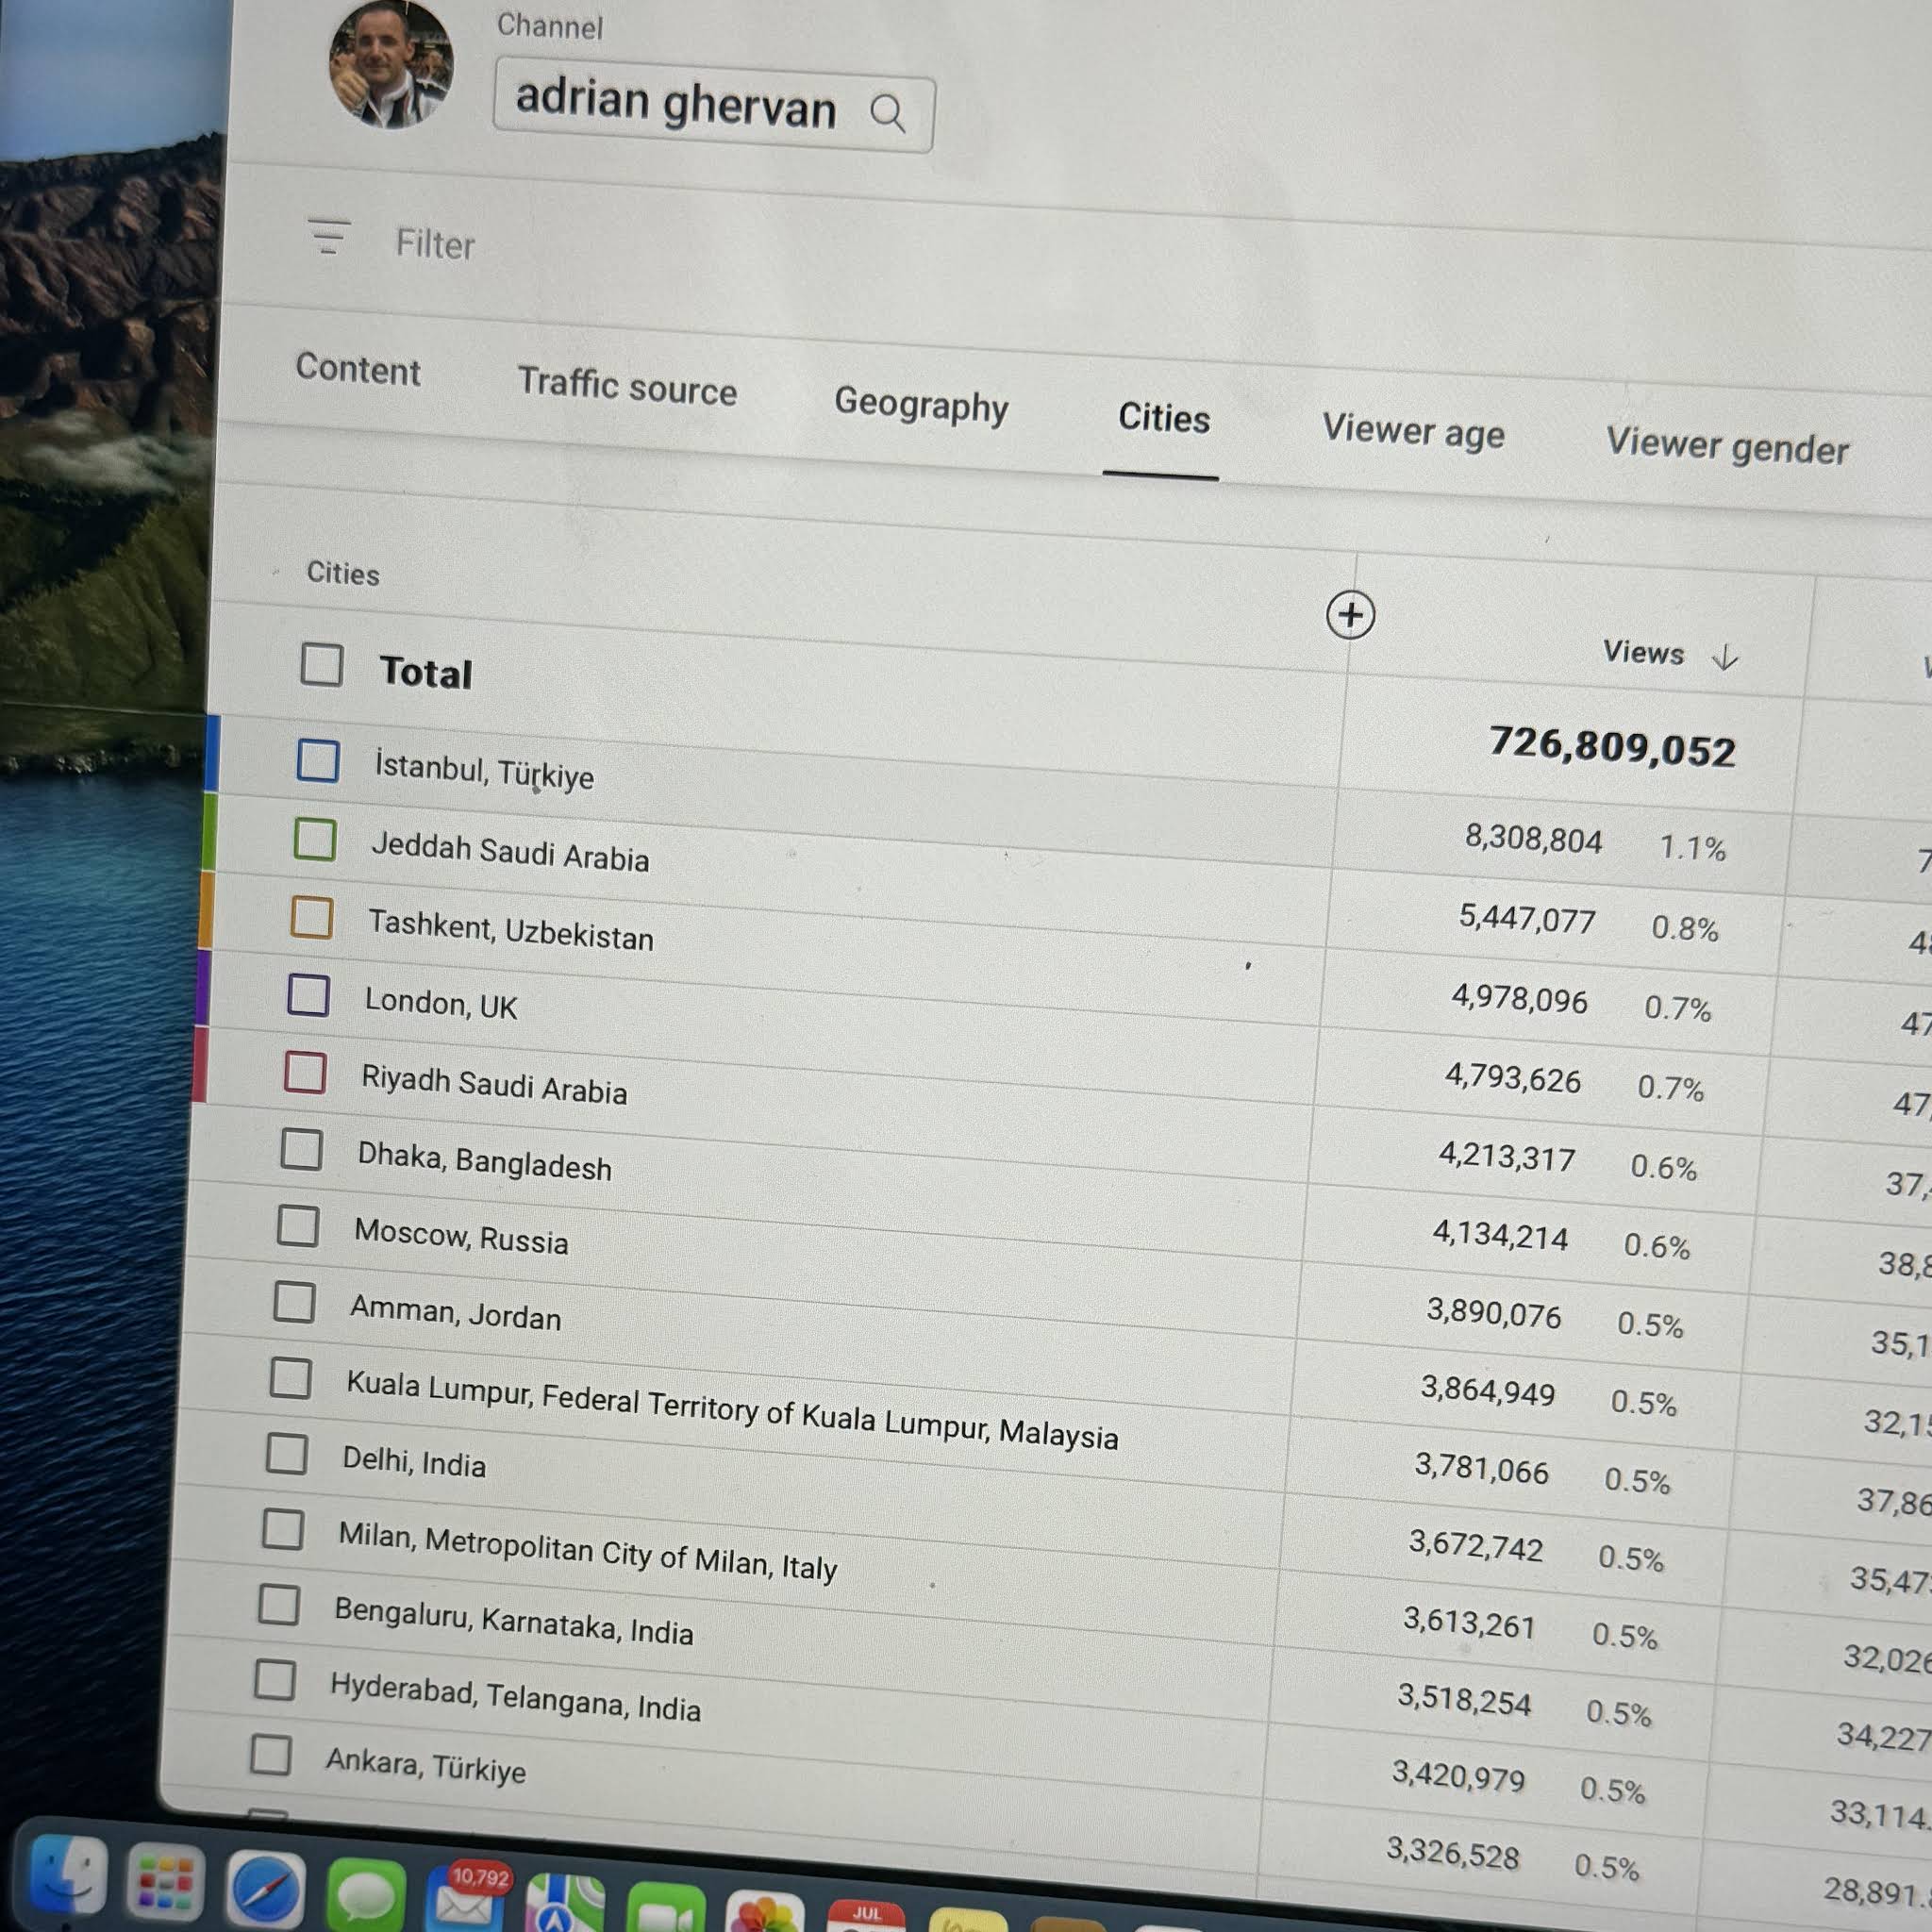The width and height of the screenshot is (1932, 1932).
Task: Open Messages app in the dock
Action: pyautogui.click(x=365, y=1895)
